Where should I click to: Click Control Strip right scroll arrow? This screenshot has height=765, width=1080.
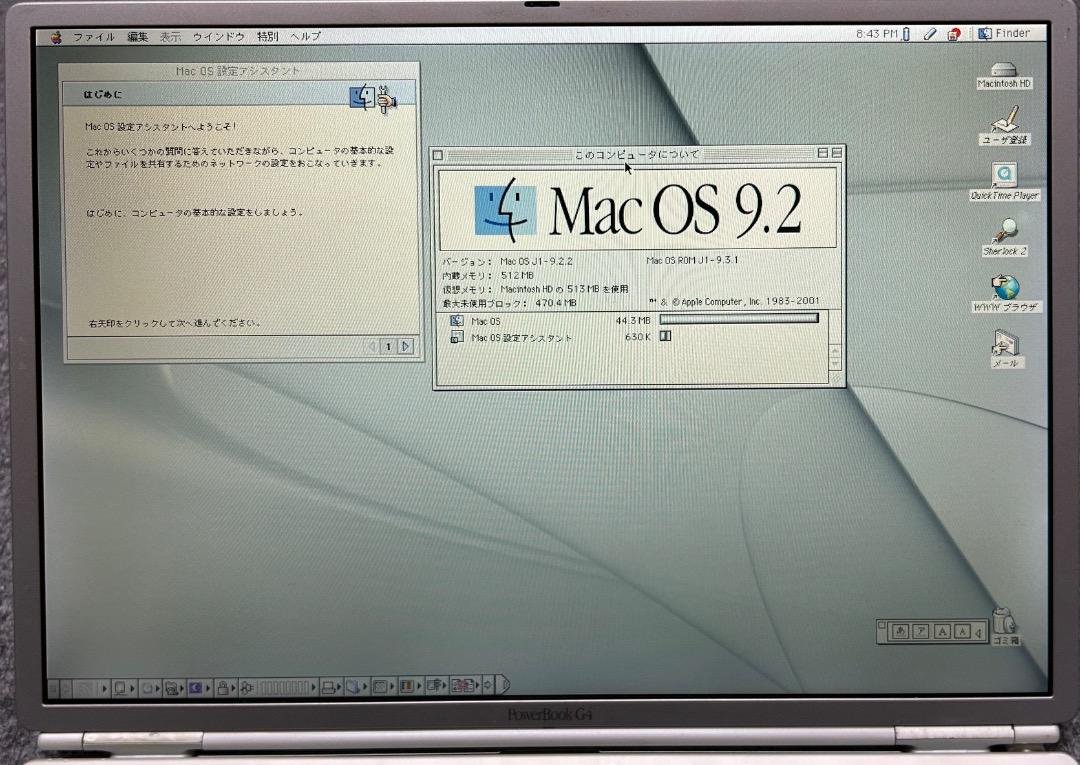pos(488,685)
